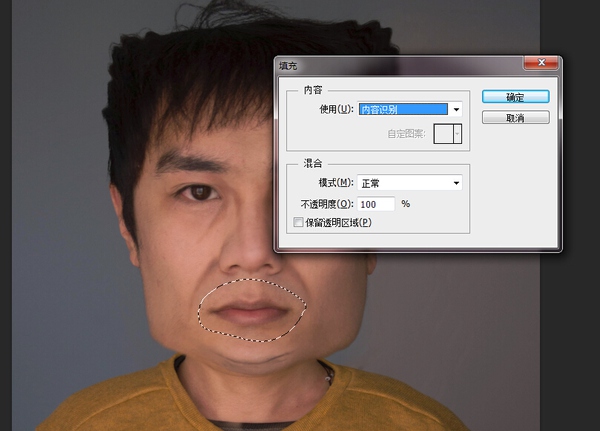Click the 确定 button
Image resolution: width=600 pixels, height=431 pixels.
[x=515, y=97]
